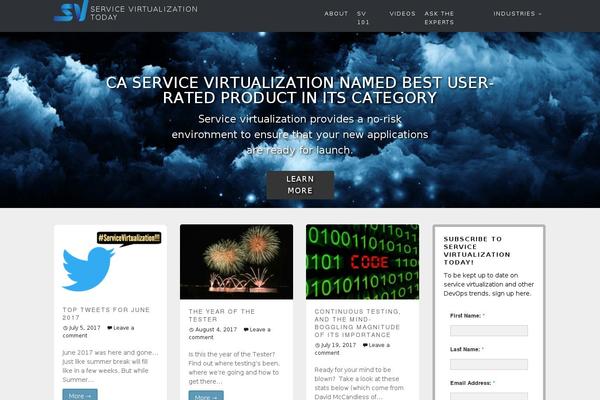Open the About menu item

pos(336,13)
